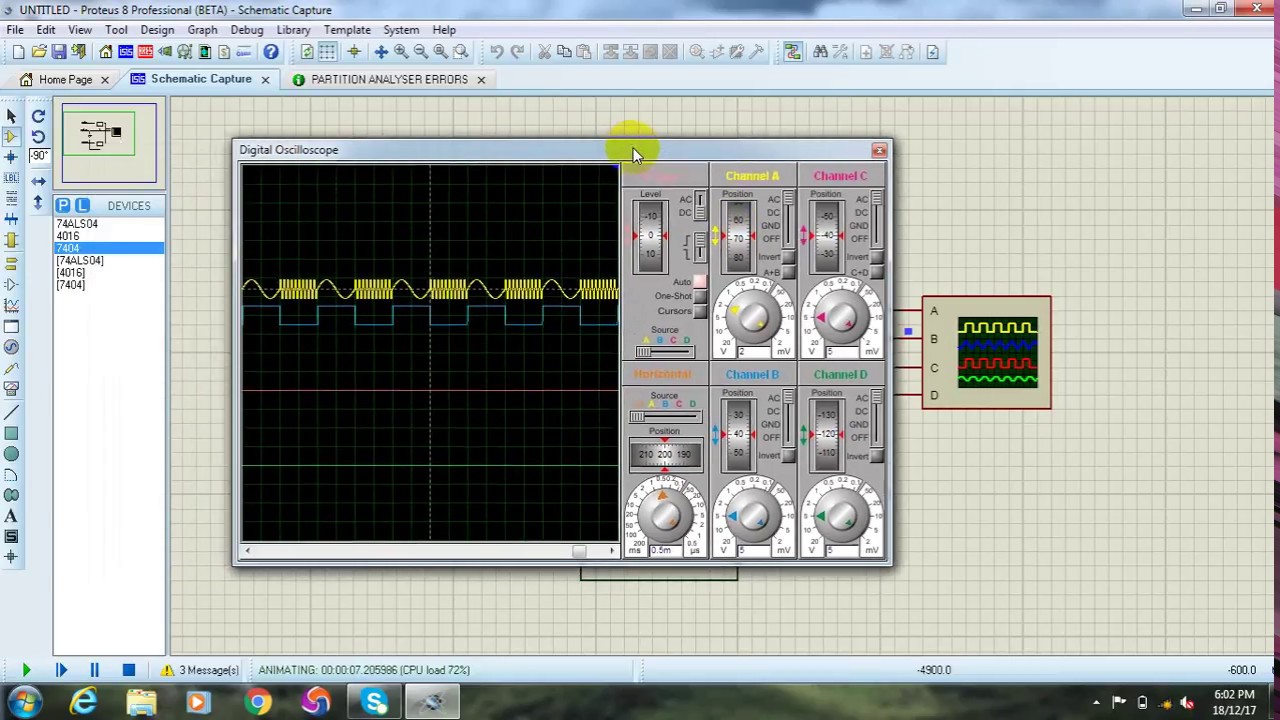Toggle the Channel A A+B button
The width and height of the screenshot is (1280, 720).
(789, 272)
